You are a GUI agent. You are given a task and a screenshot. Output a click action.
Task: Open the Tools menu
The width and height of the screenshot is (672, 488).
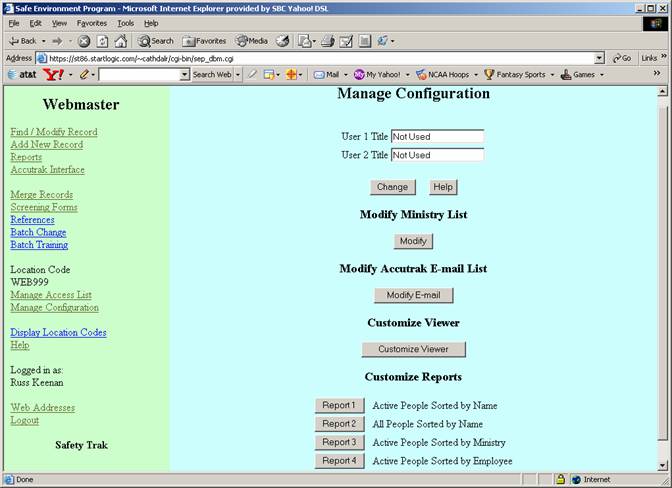[x=125, y=22]
